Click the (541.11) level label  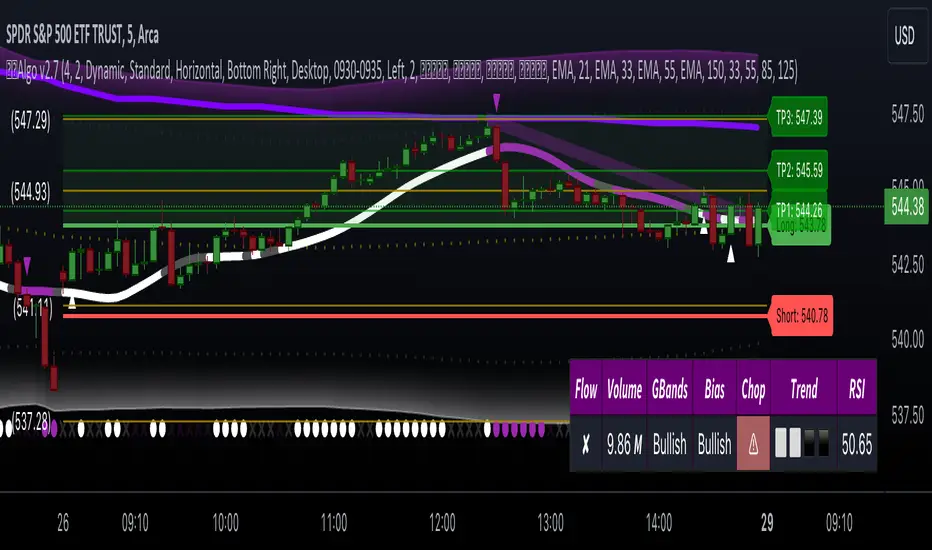pos(33,309)
